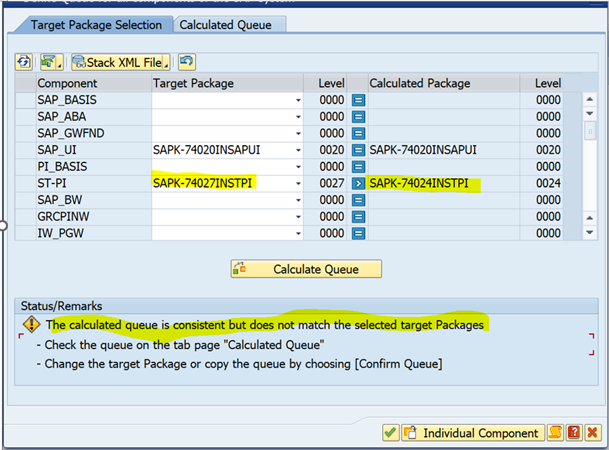This screenshot has width=609, height=450.
Task: Select the ST-PI component cell
Action: click(x=94, y=183)
